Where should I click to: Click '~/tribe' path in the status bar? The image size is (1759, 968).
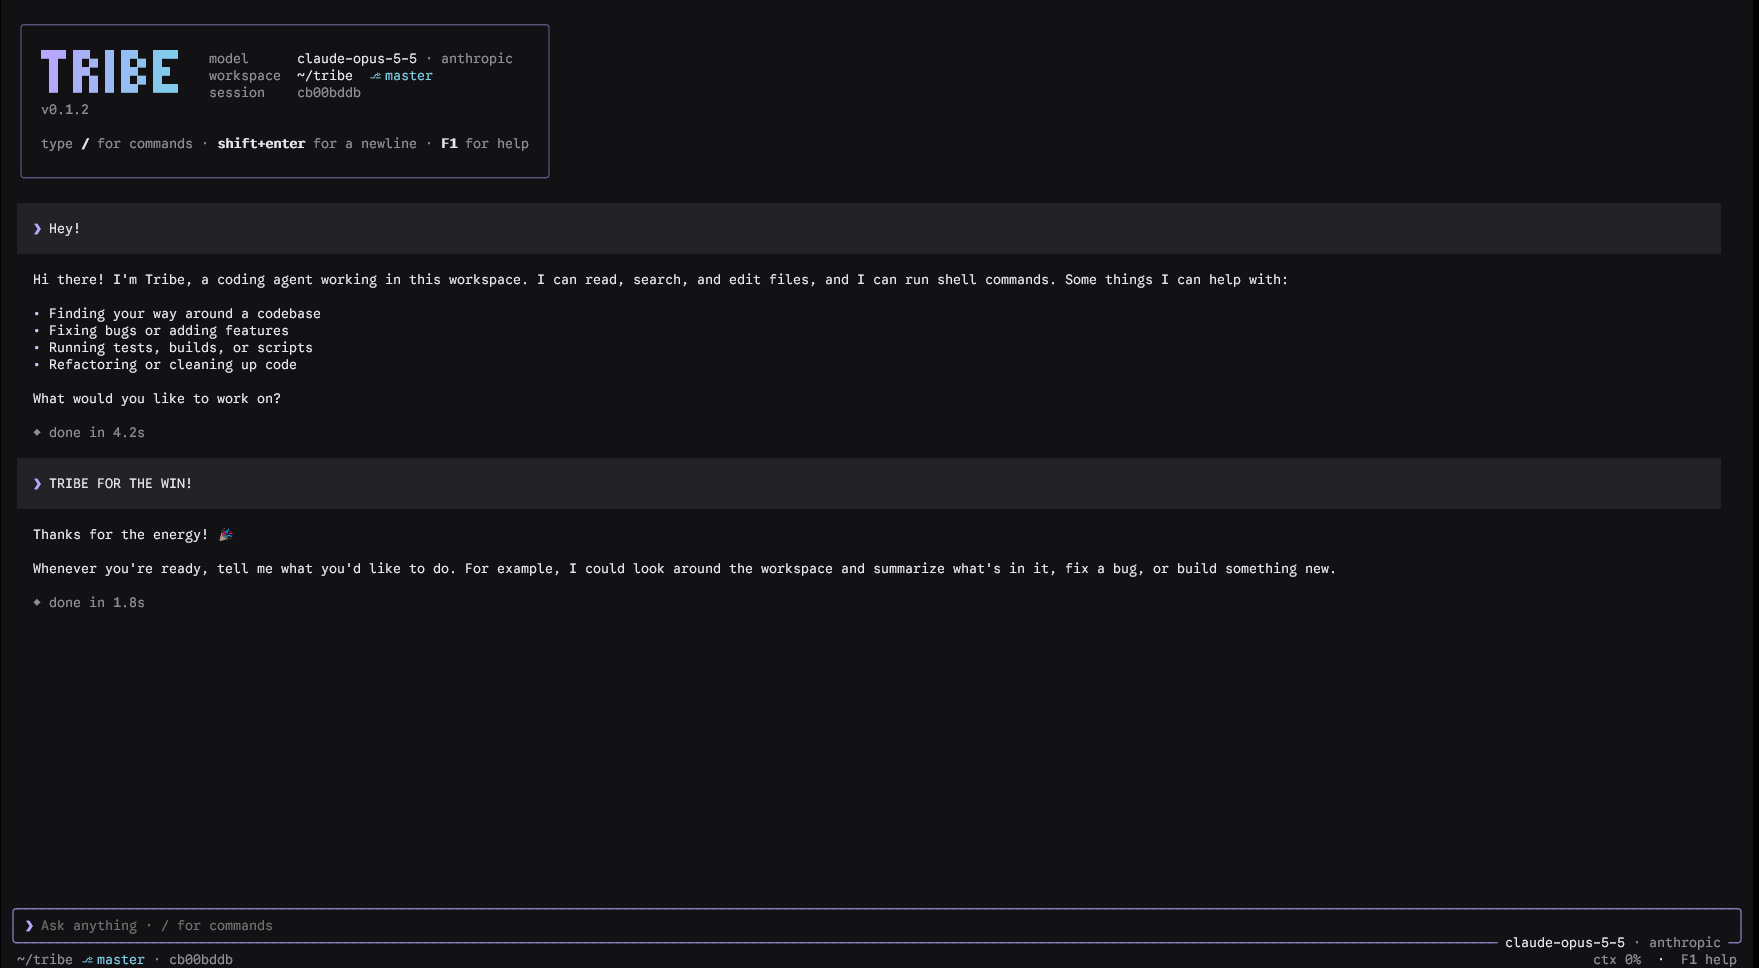click(45, 960)
